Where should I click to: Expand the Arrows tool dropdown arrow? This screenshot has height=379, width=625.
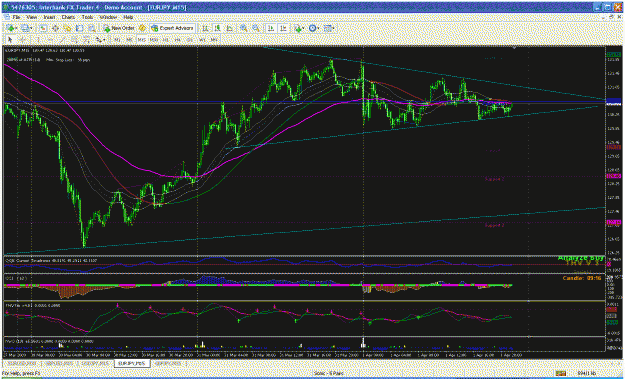(104, 39)
